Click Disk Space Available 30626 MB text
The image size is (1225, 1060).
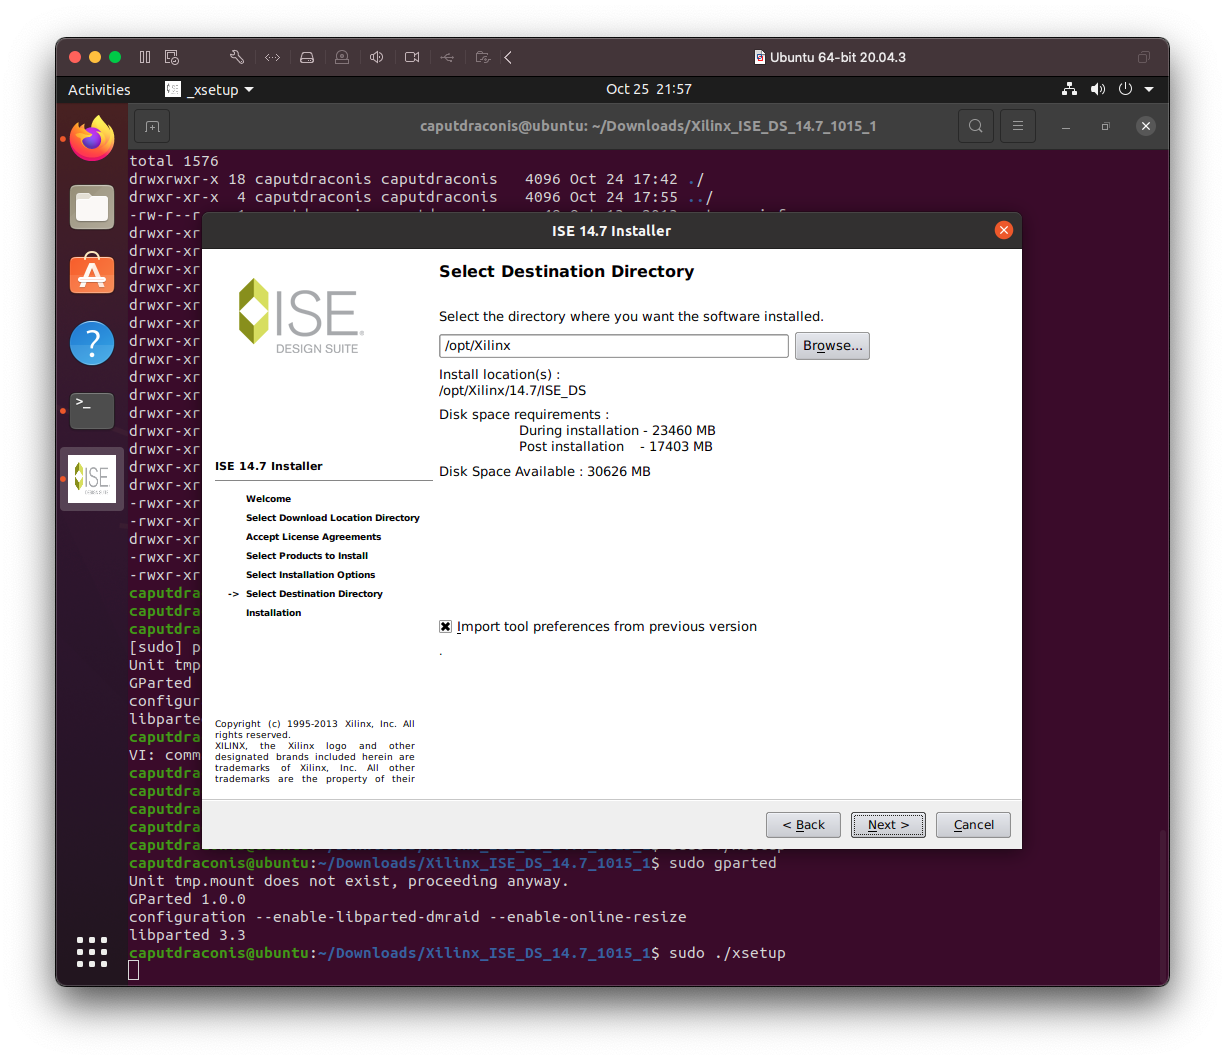[545, 471]
